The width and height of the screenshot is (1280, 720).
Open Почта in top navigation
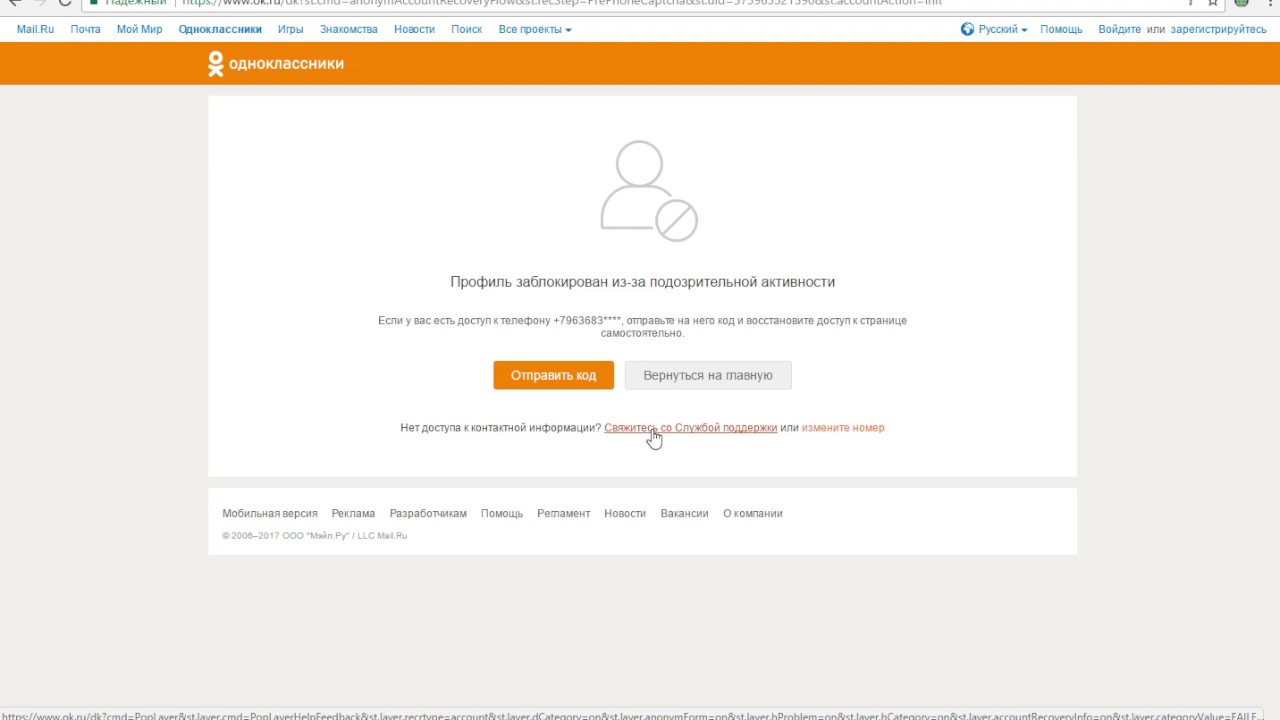pos(85,29)
